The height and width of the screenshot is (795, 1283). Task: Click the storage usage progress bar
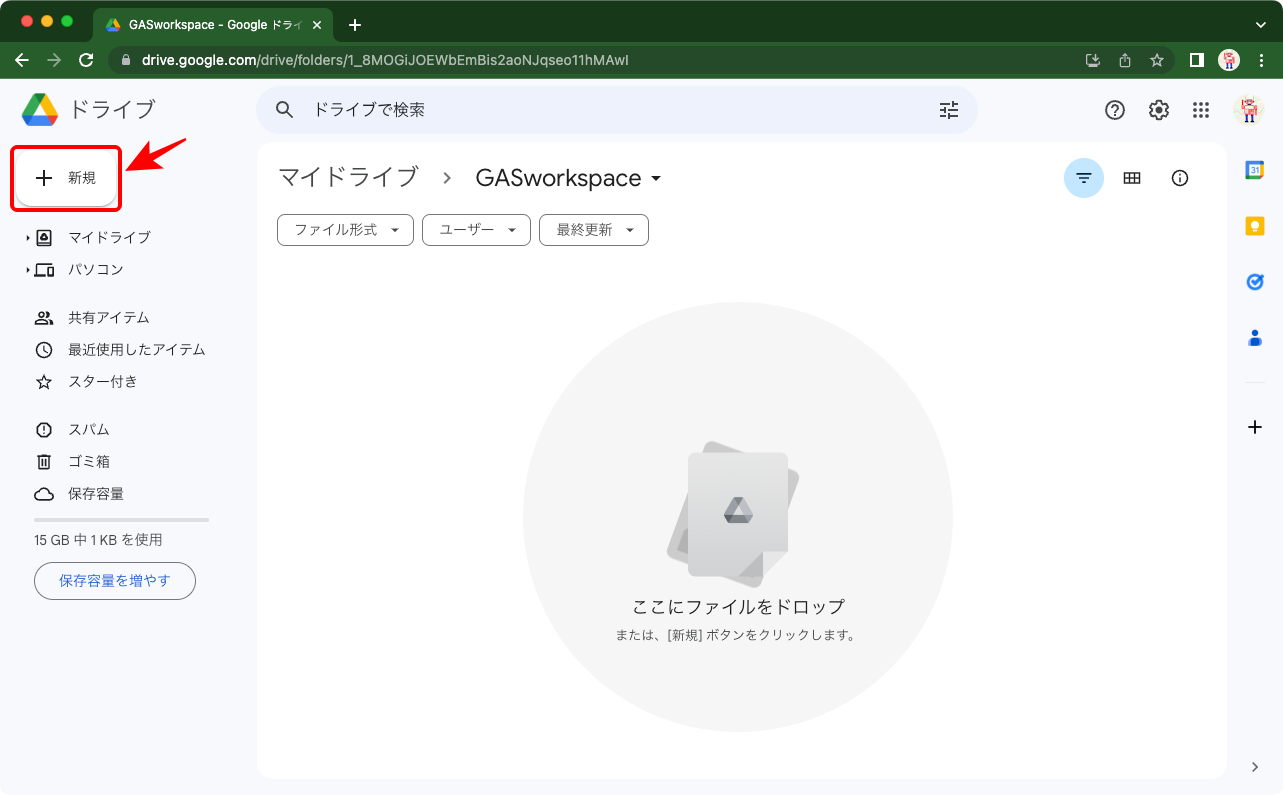(x=120, y=517)
